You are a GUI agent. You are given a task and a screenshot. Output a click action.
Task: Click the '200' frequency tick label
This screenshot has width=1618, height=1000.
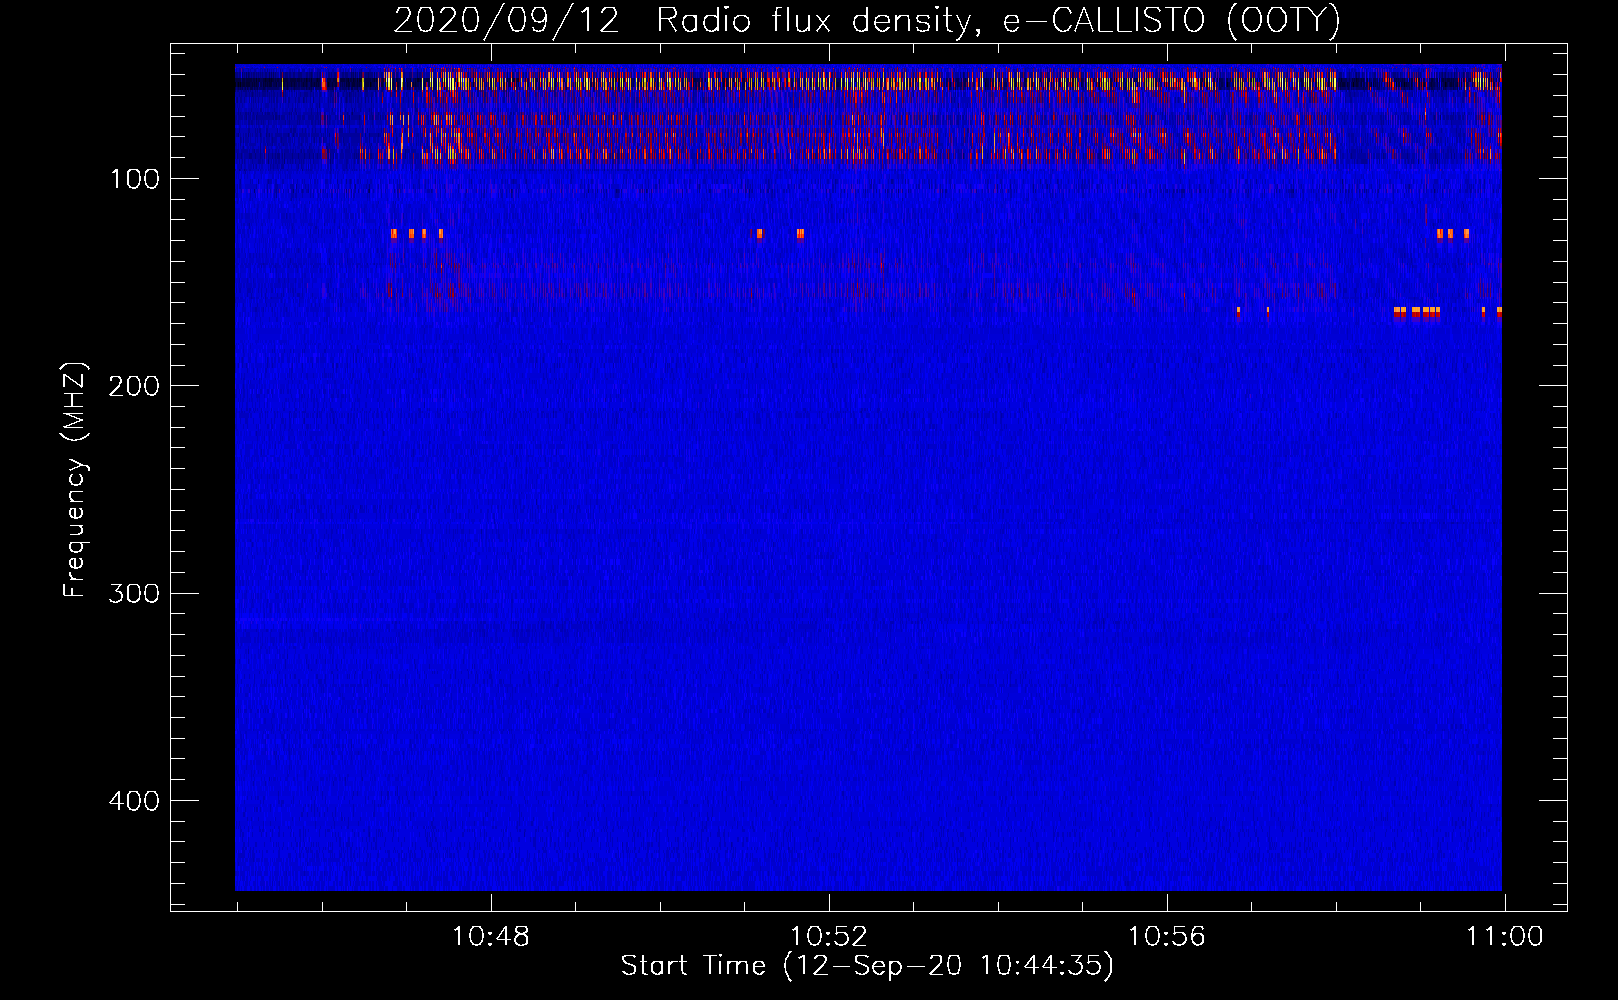click(134, 386)
